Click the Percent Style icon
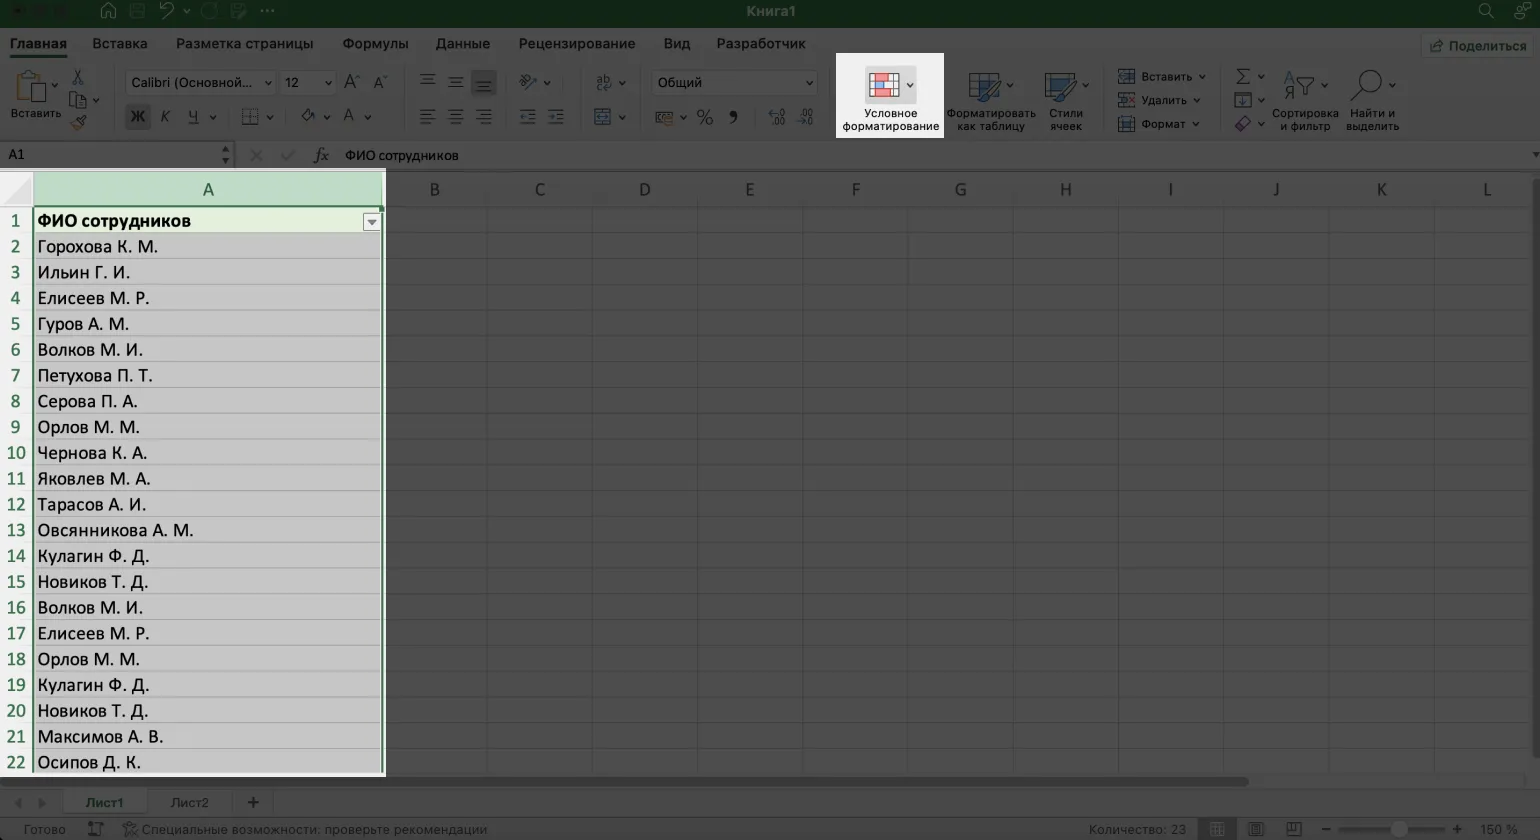1540x840 pixels. [x=705, y=117]
